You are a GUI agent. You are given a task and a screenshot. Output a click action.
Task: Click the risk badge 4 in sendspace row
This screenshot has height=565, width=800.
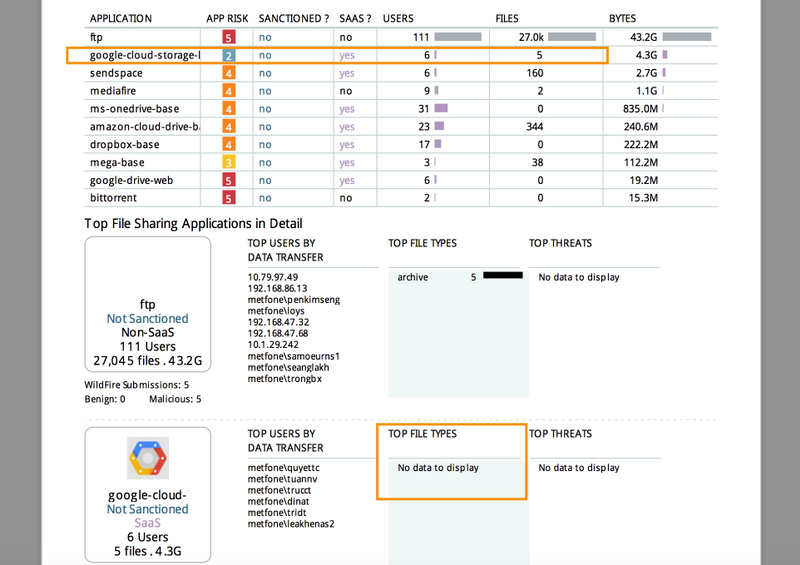click(229, 73)
